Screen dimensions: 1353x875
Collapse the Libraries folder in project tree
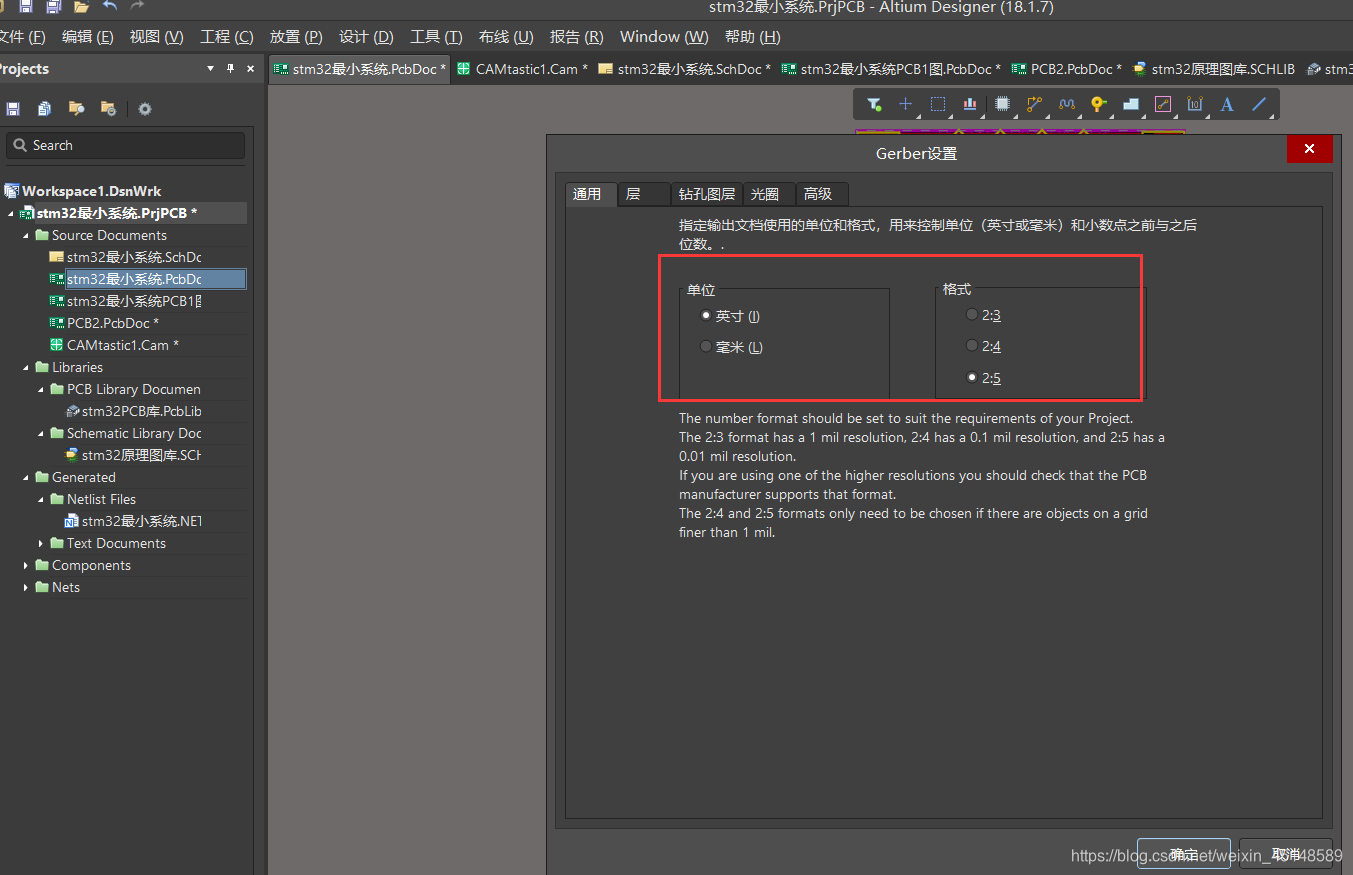coord(27,368)
